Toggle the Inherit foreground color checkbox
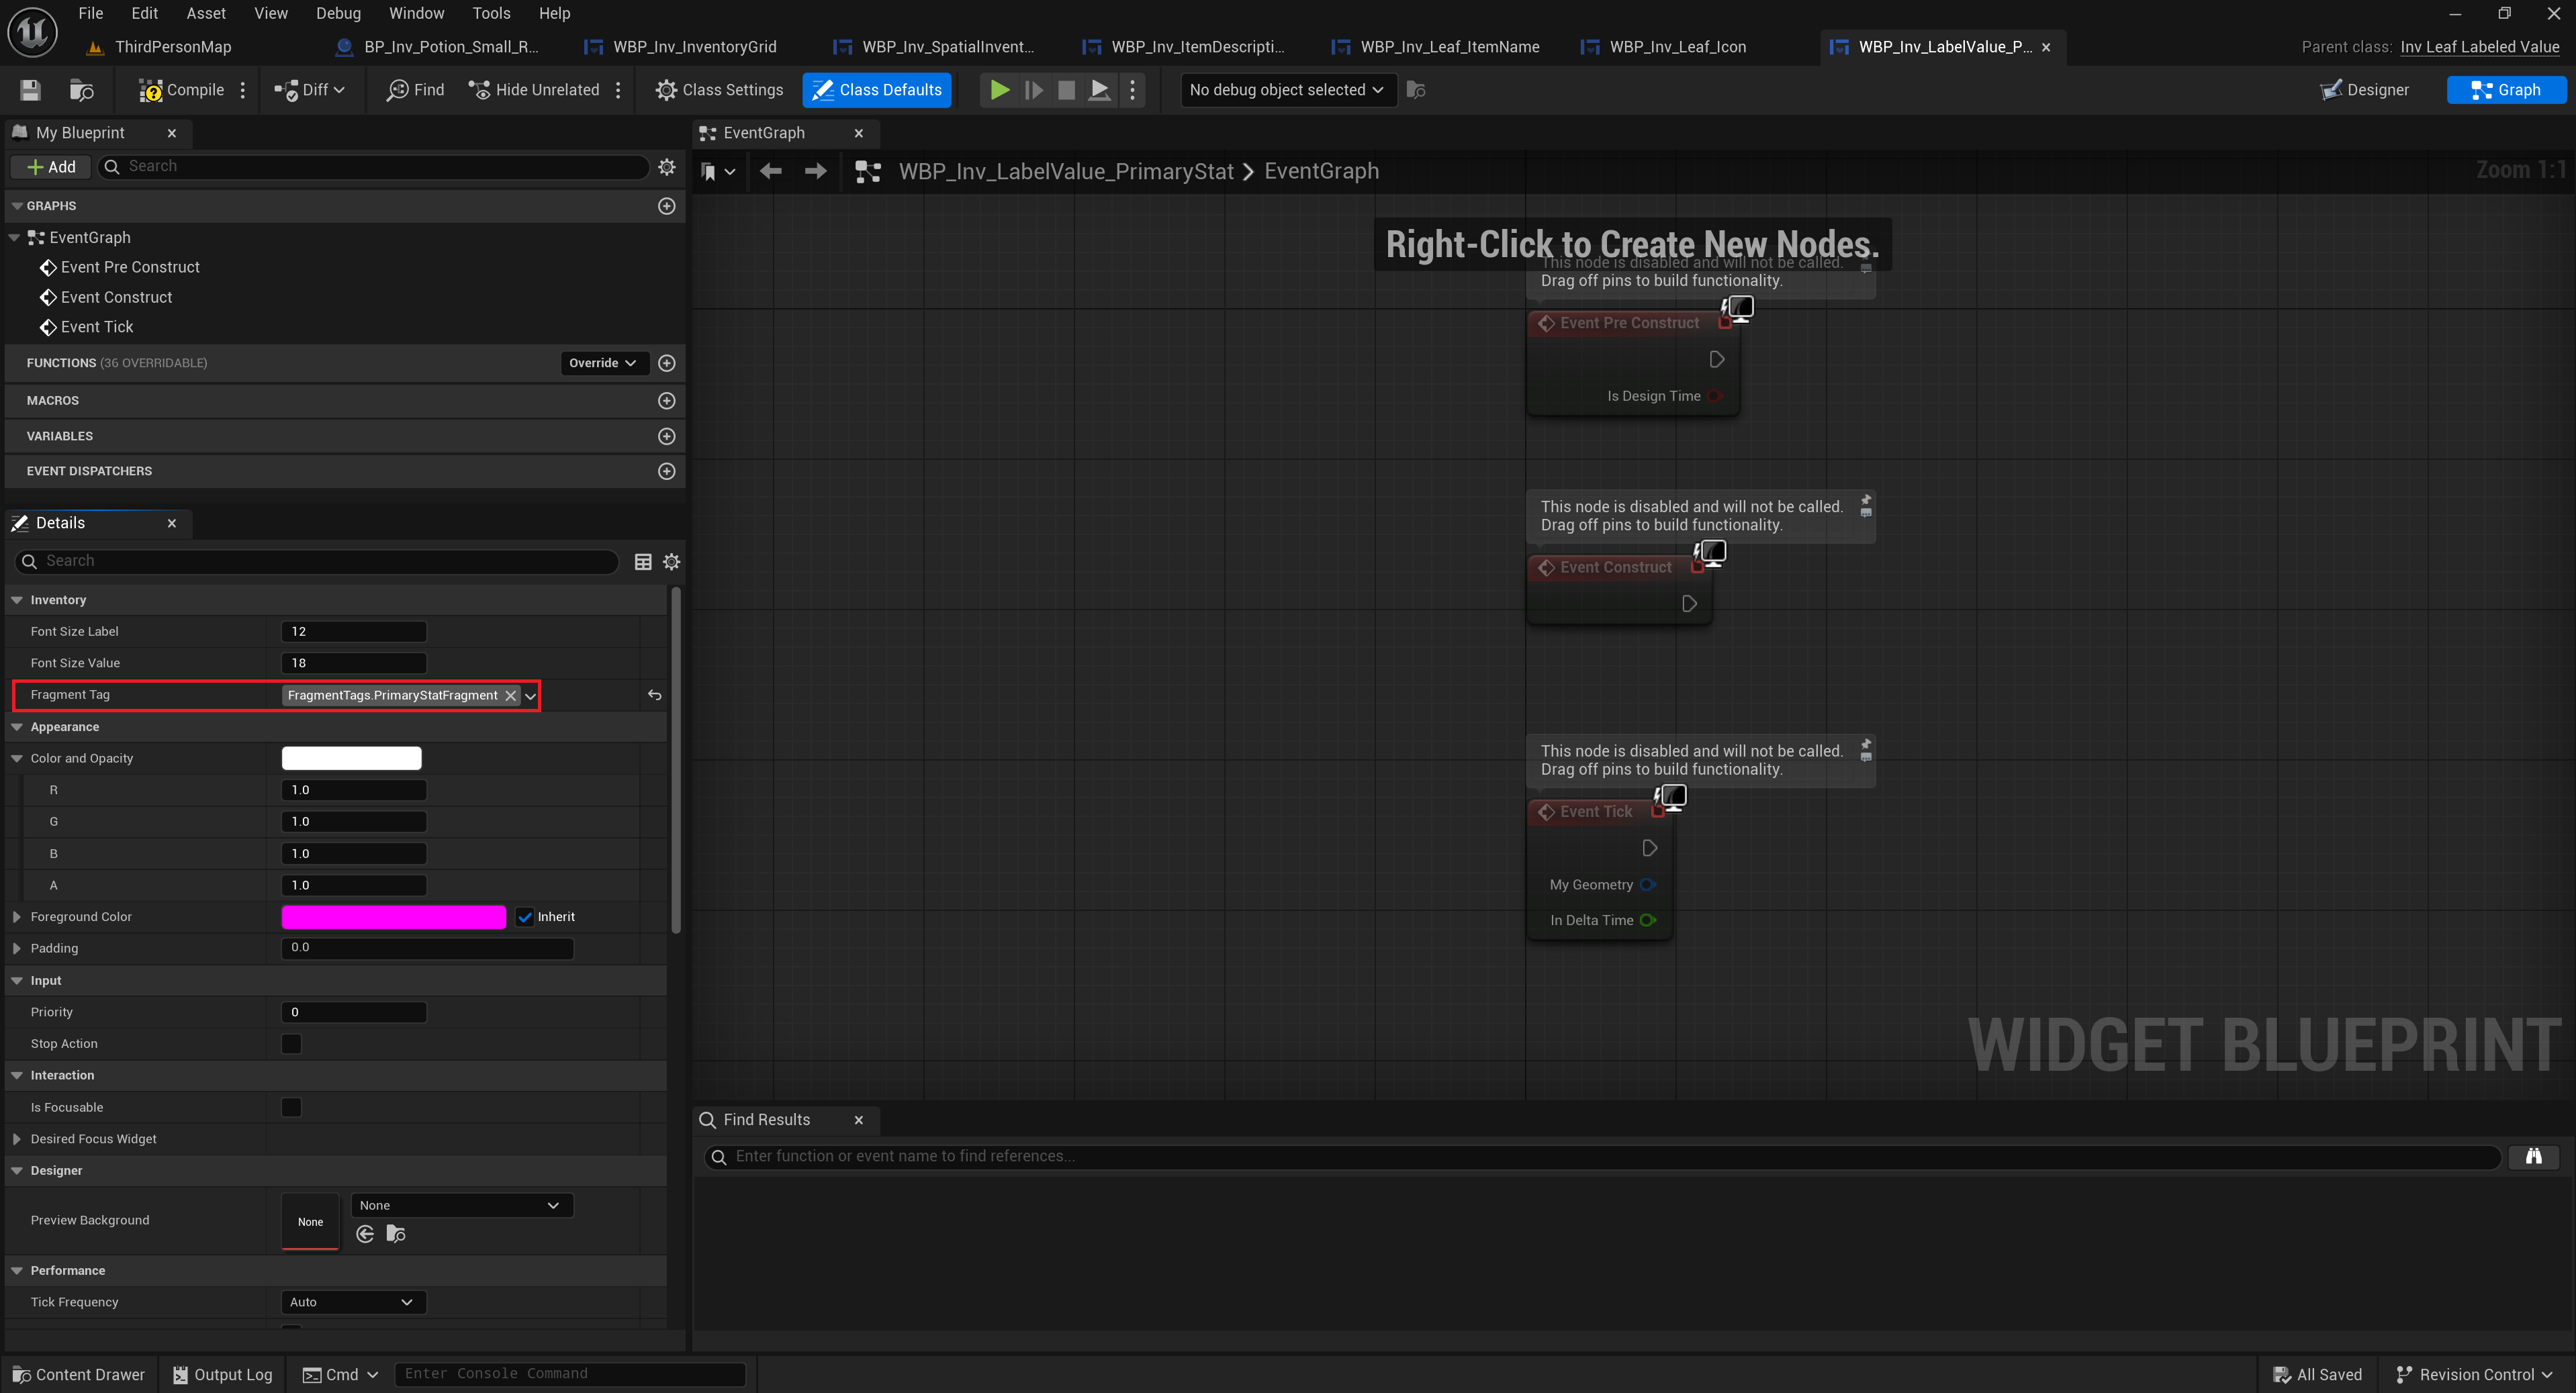Image resolution: width=2576 pixels, height=1393 pixels. (x=525, y=917)
